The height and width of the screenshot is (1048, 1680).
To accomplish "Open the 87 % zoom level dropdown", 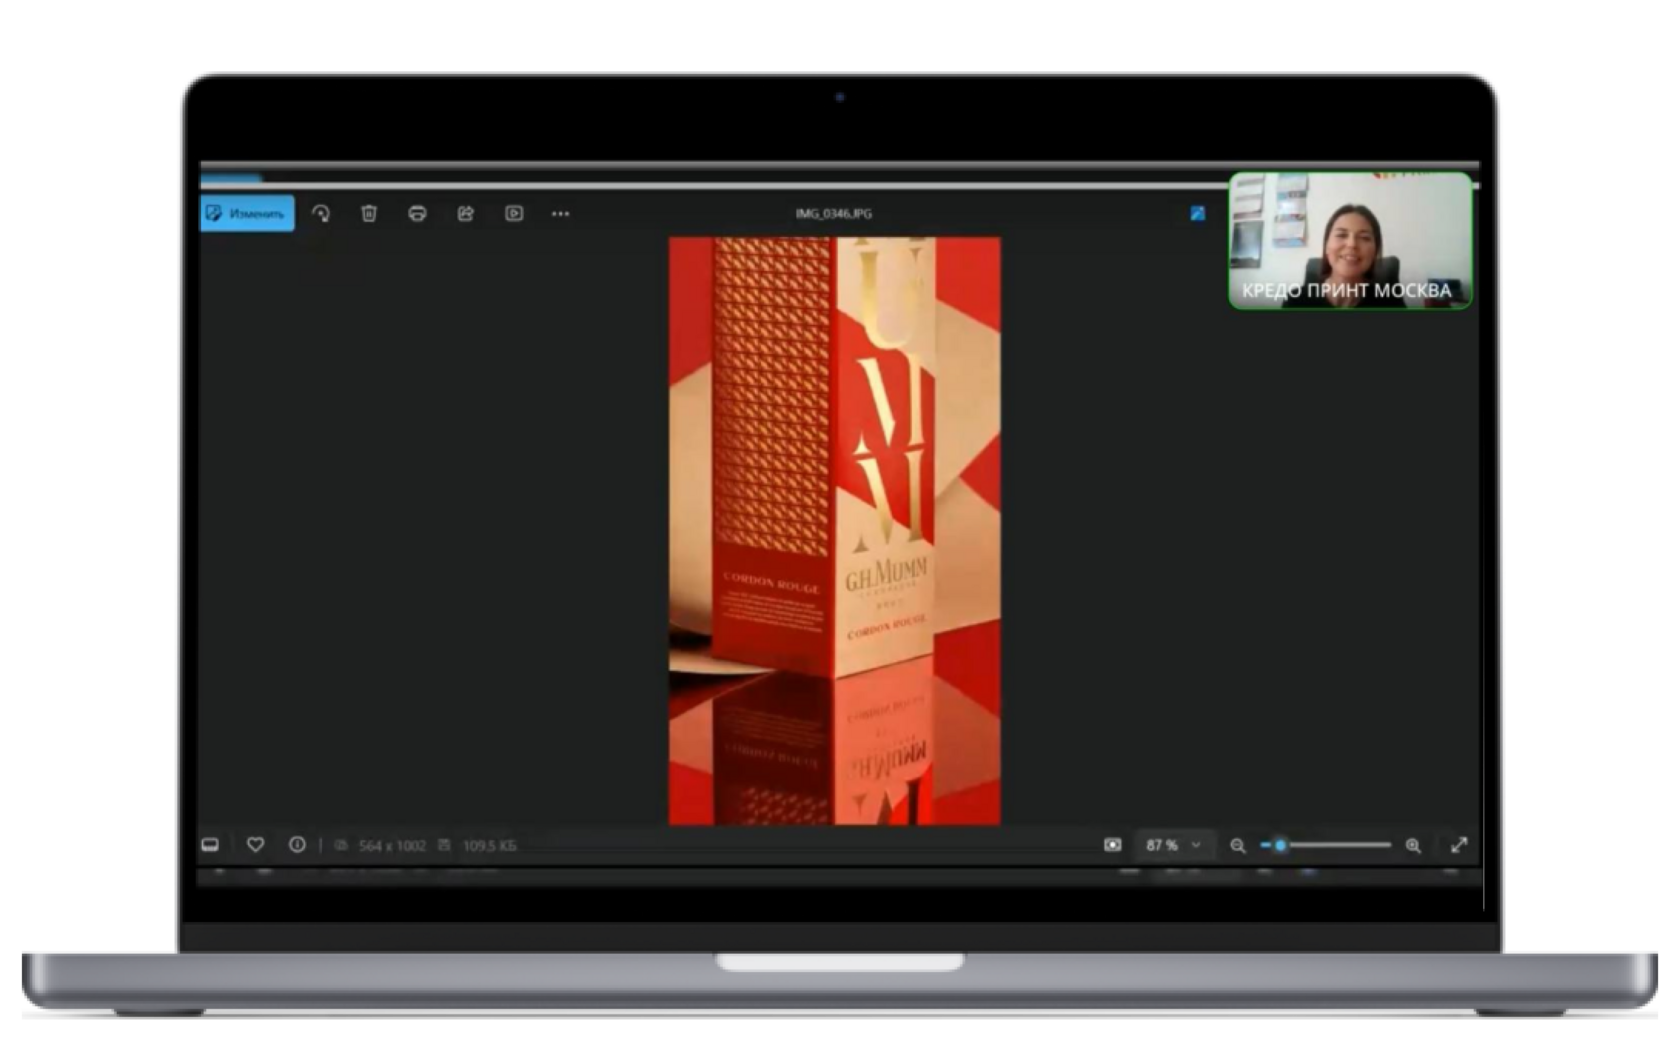I will click(x=1174, y=845).
